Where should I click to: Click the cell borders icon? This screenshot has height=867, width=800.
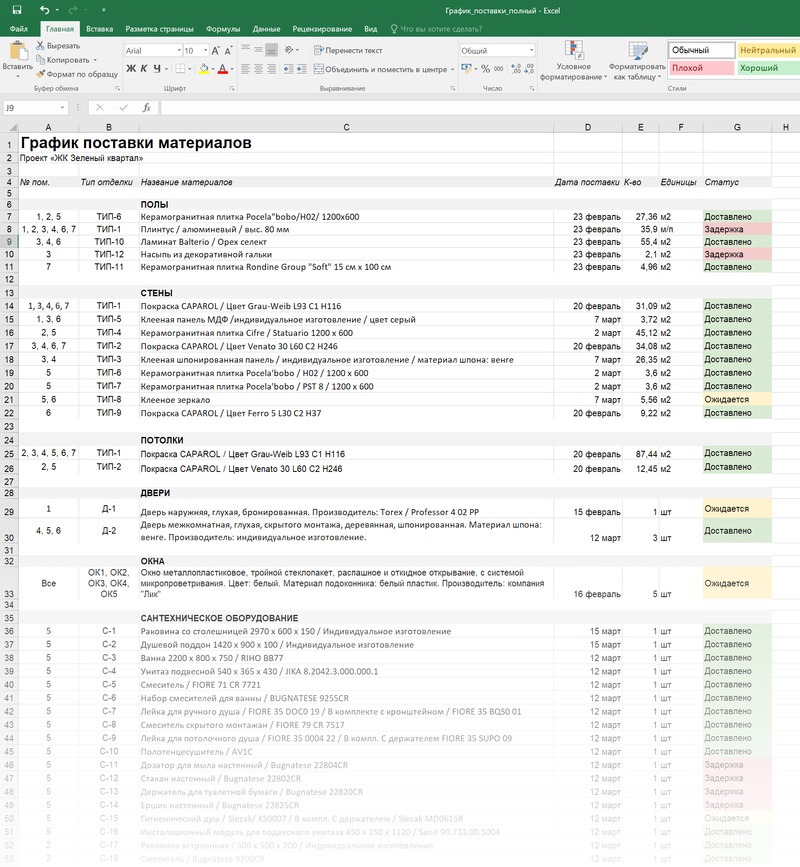180,69
